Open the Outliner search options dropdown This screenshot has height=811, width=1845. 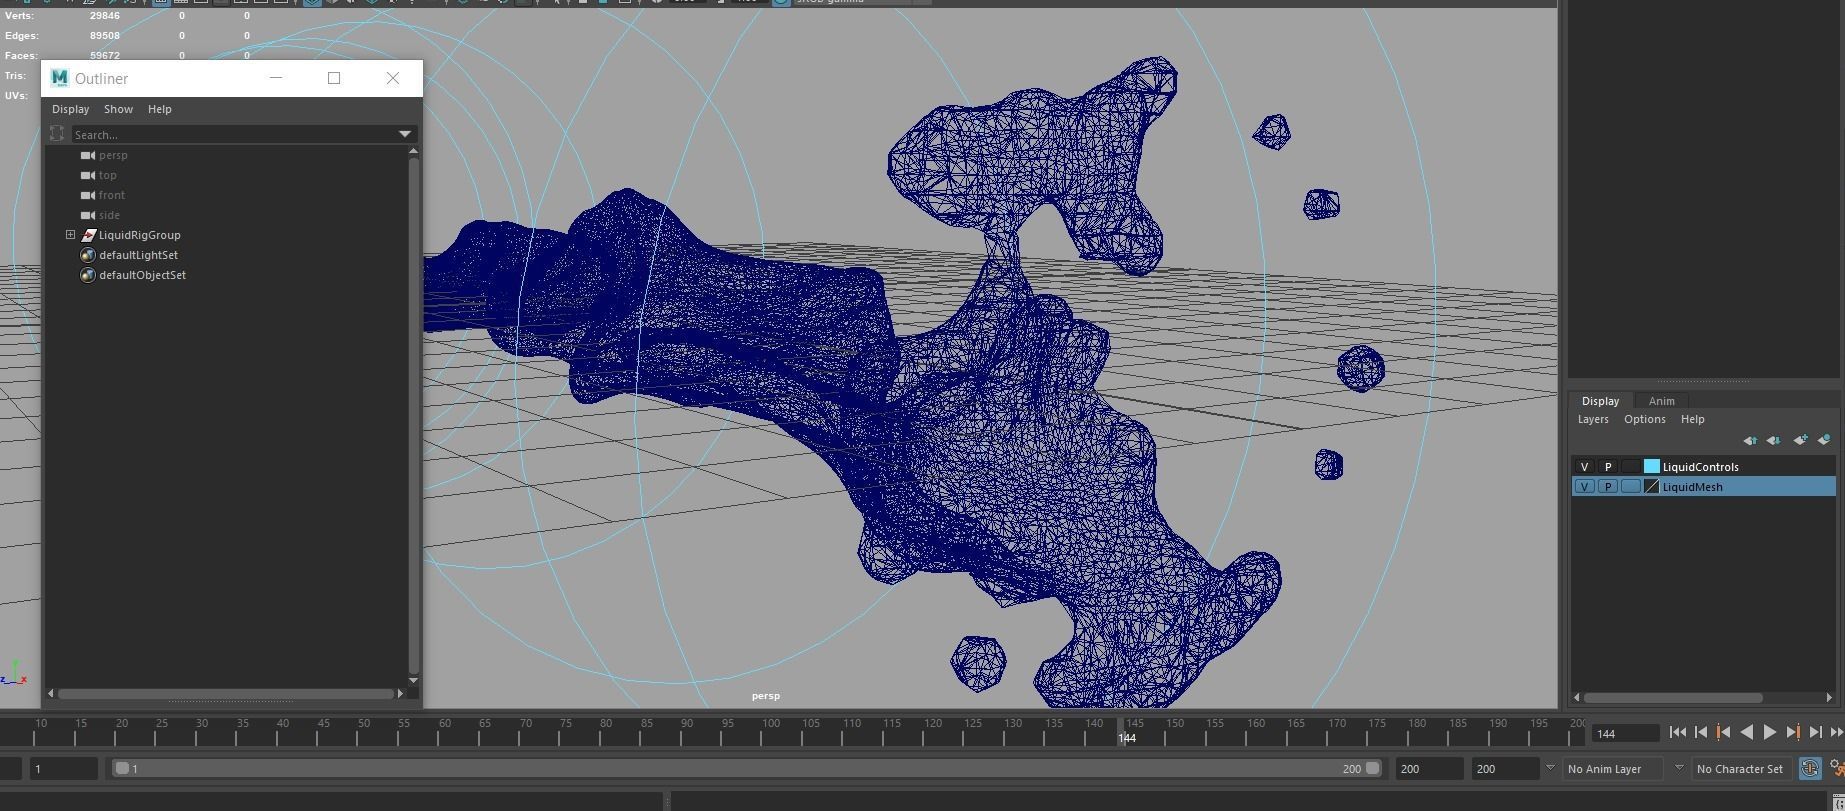click(x=405, y=134)
